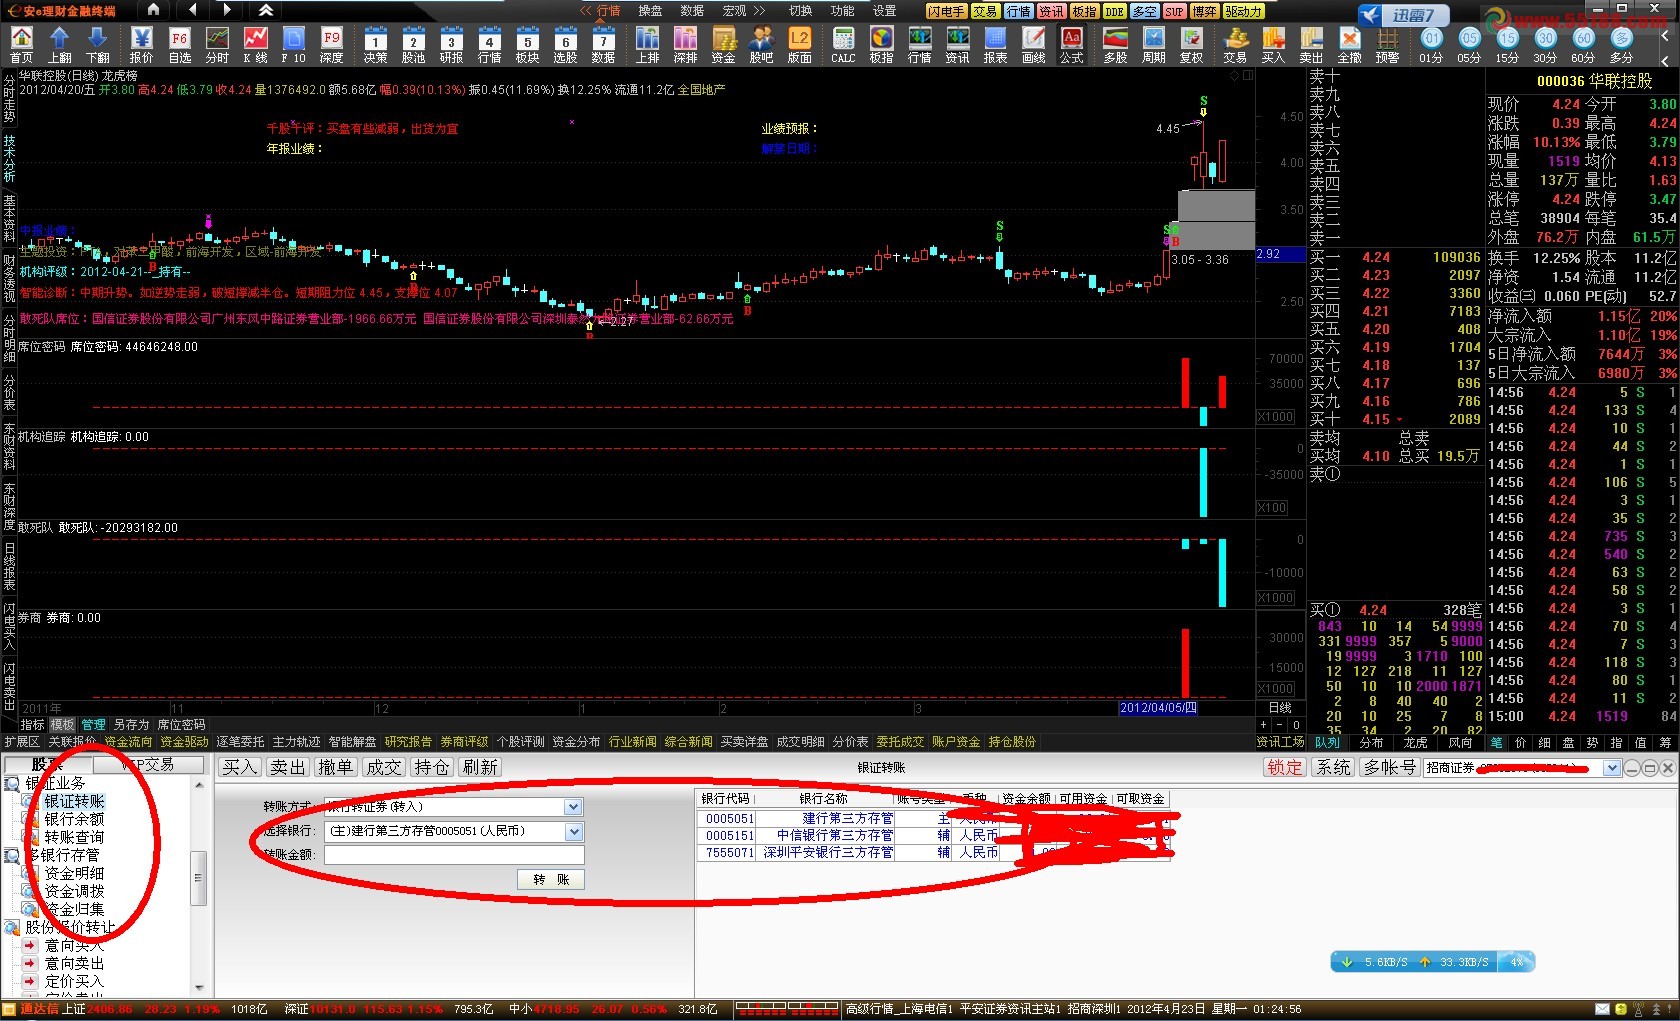Screen dimensions: 1680x1021
Task: Click the double-chevron collapse button in title bar
Action: point(266,10)
